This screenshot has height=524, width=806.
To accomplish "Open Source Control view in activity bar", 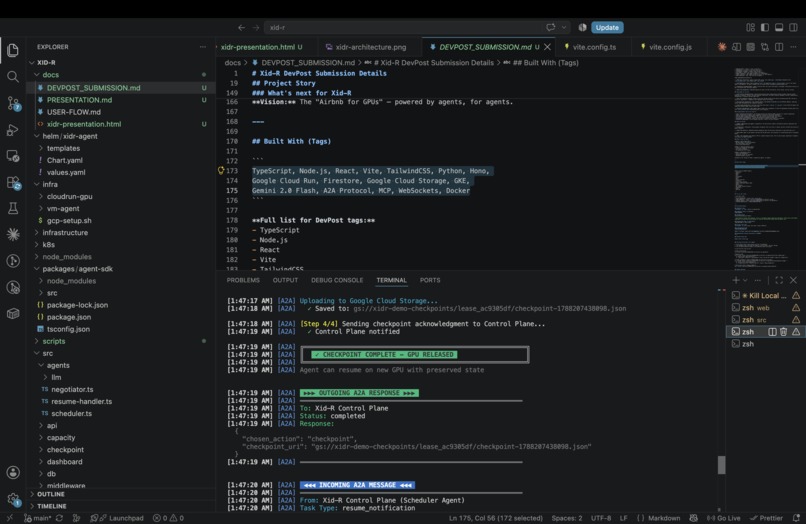I will pyautogui.click(x=13, y=103).
